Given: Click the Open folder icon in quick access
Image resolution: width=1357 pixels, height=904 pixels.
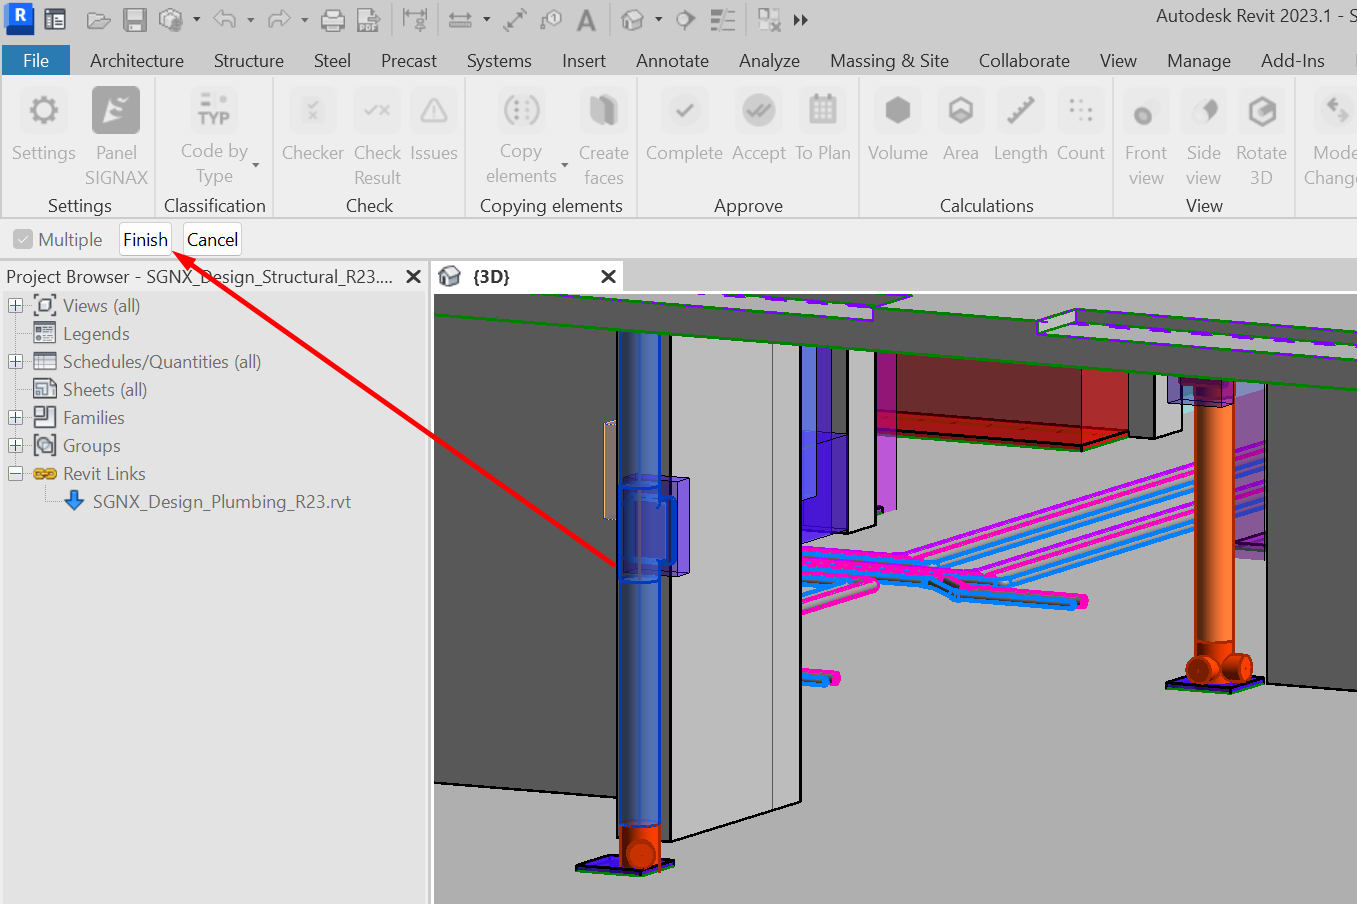Looking at the screenshot, I should tap(98, 20).
